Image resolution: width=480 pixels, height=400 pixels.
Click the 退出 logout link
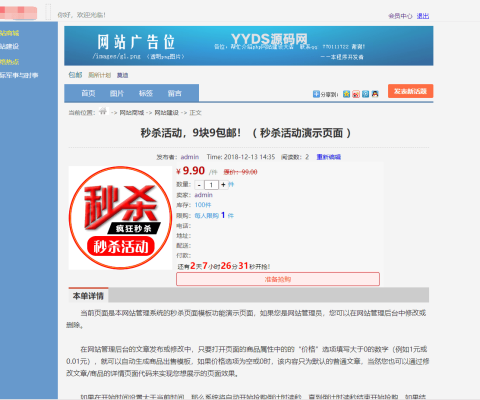click(x=423, y=16)
